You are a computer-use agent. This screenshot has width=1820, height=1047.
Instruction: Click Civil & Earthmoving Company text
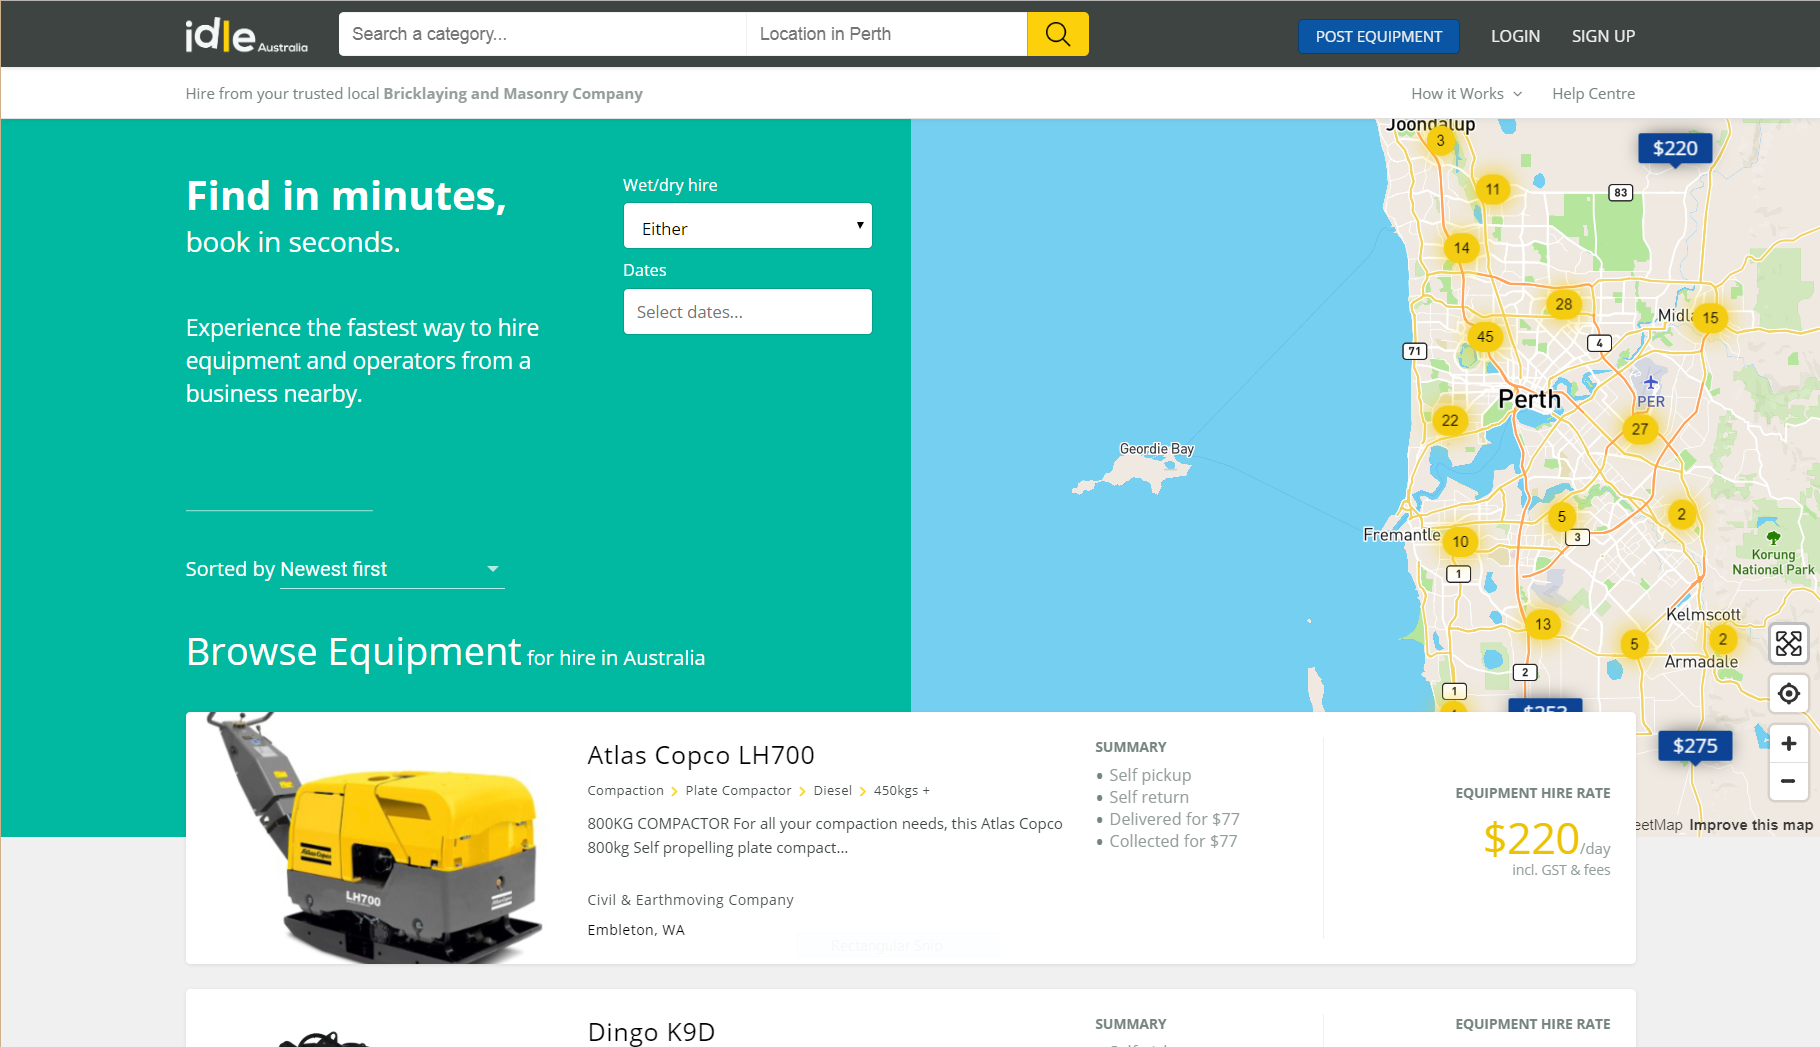[690, 900]
